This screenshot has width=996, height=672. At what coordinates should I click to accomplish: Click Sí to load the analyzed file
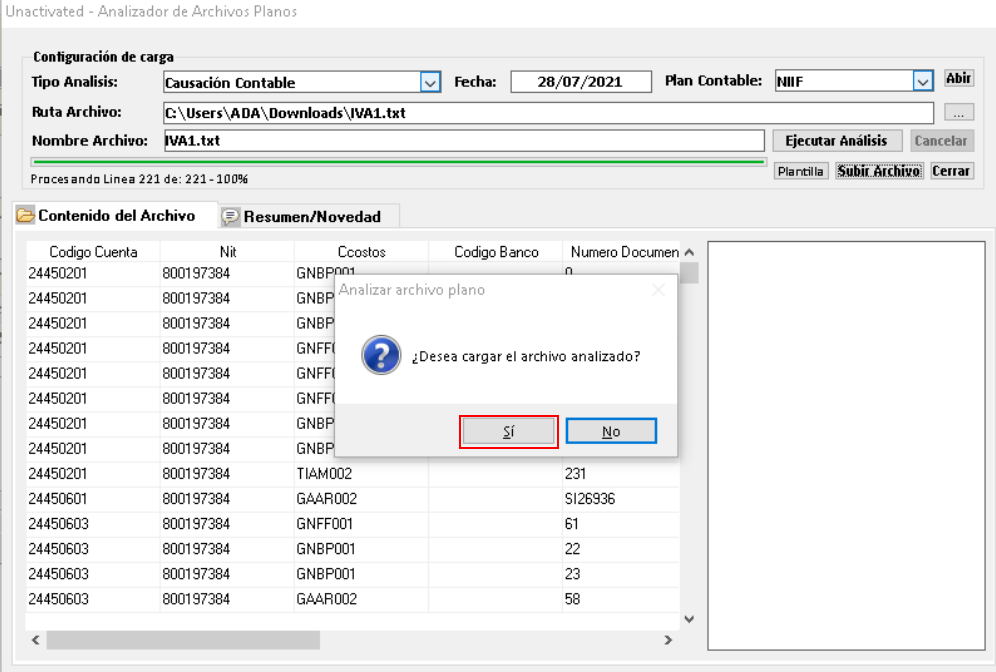508,432
